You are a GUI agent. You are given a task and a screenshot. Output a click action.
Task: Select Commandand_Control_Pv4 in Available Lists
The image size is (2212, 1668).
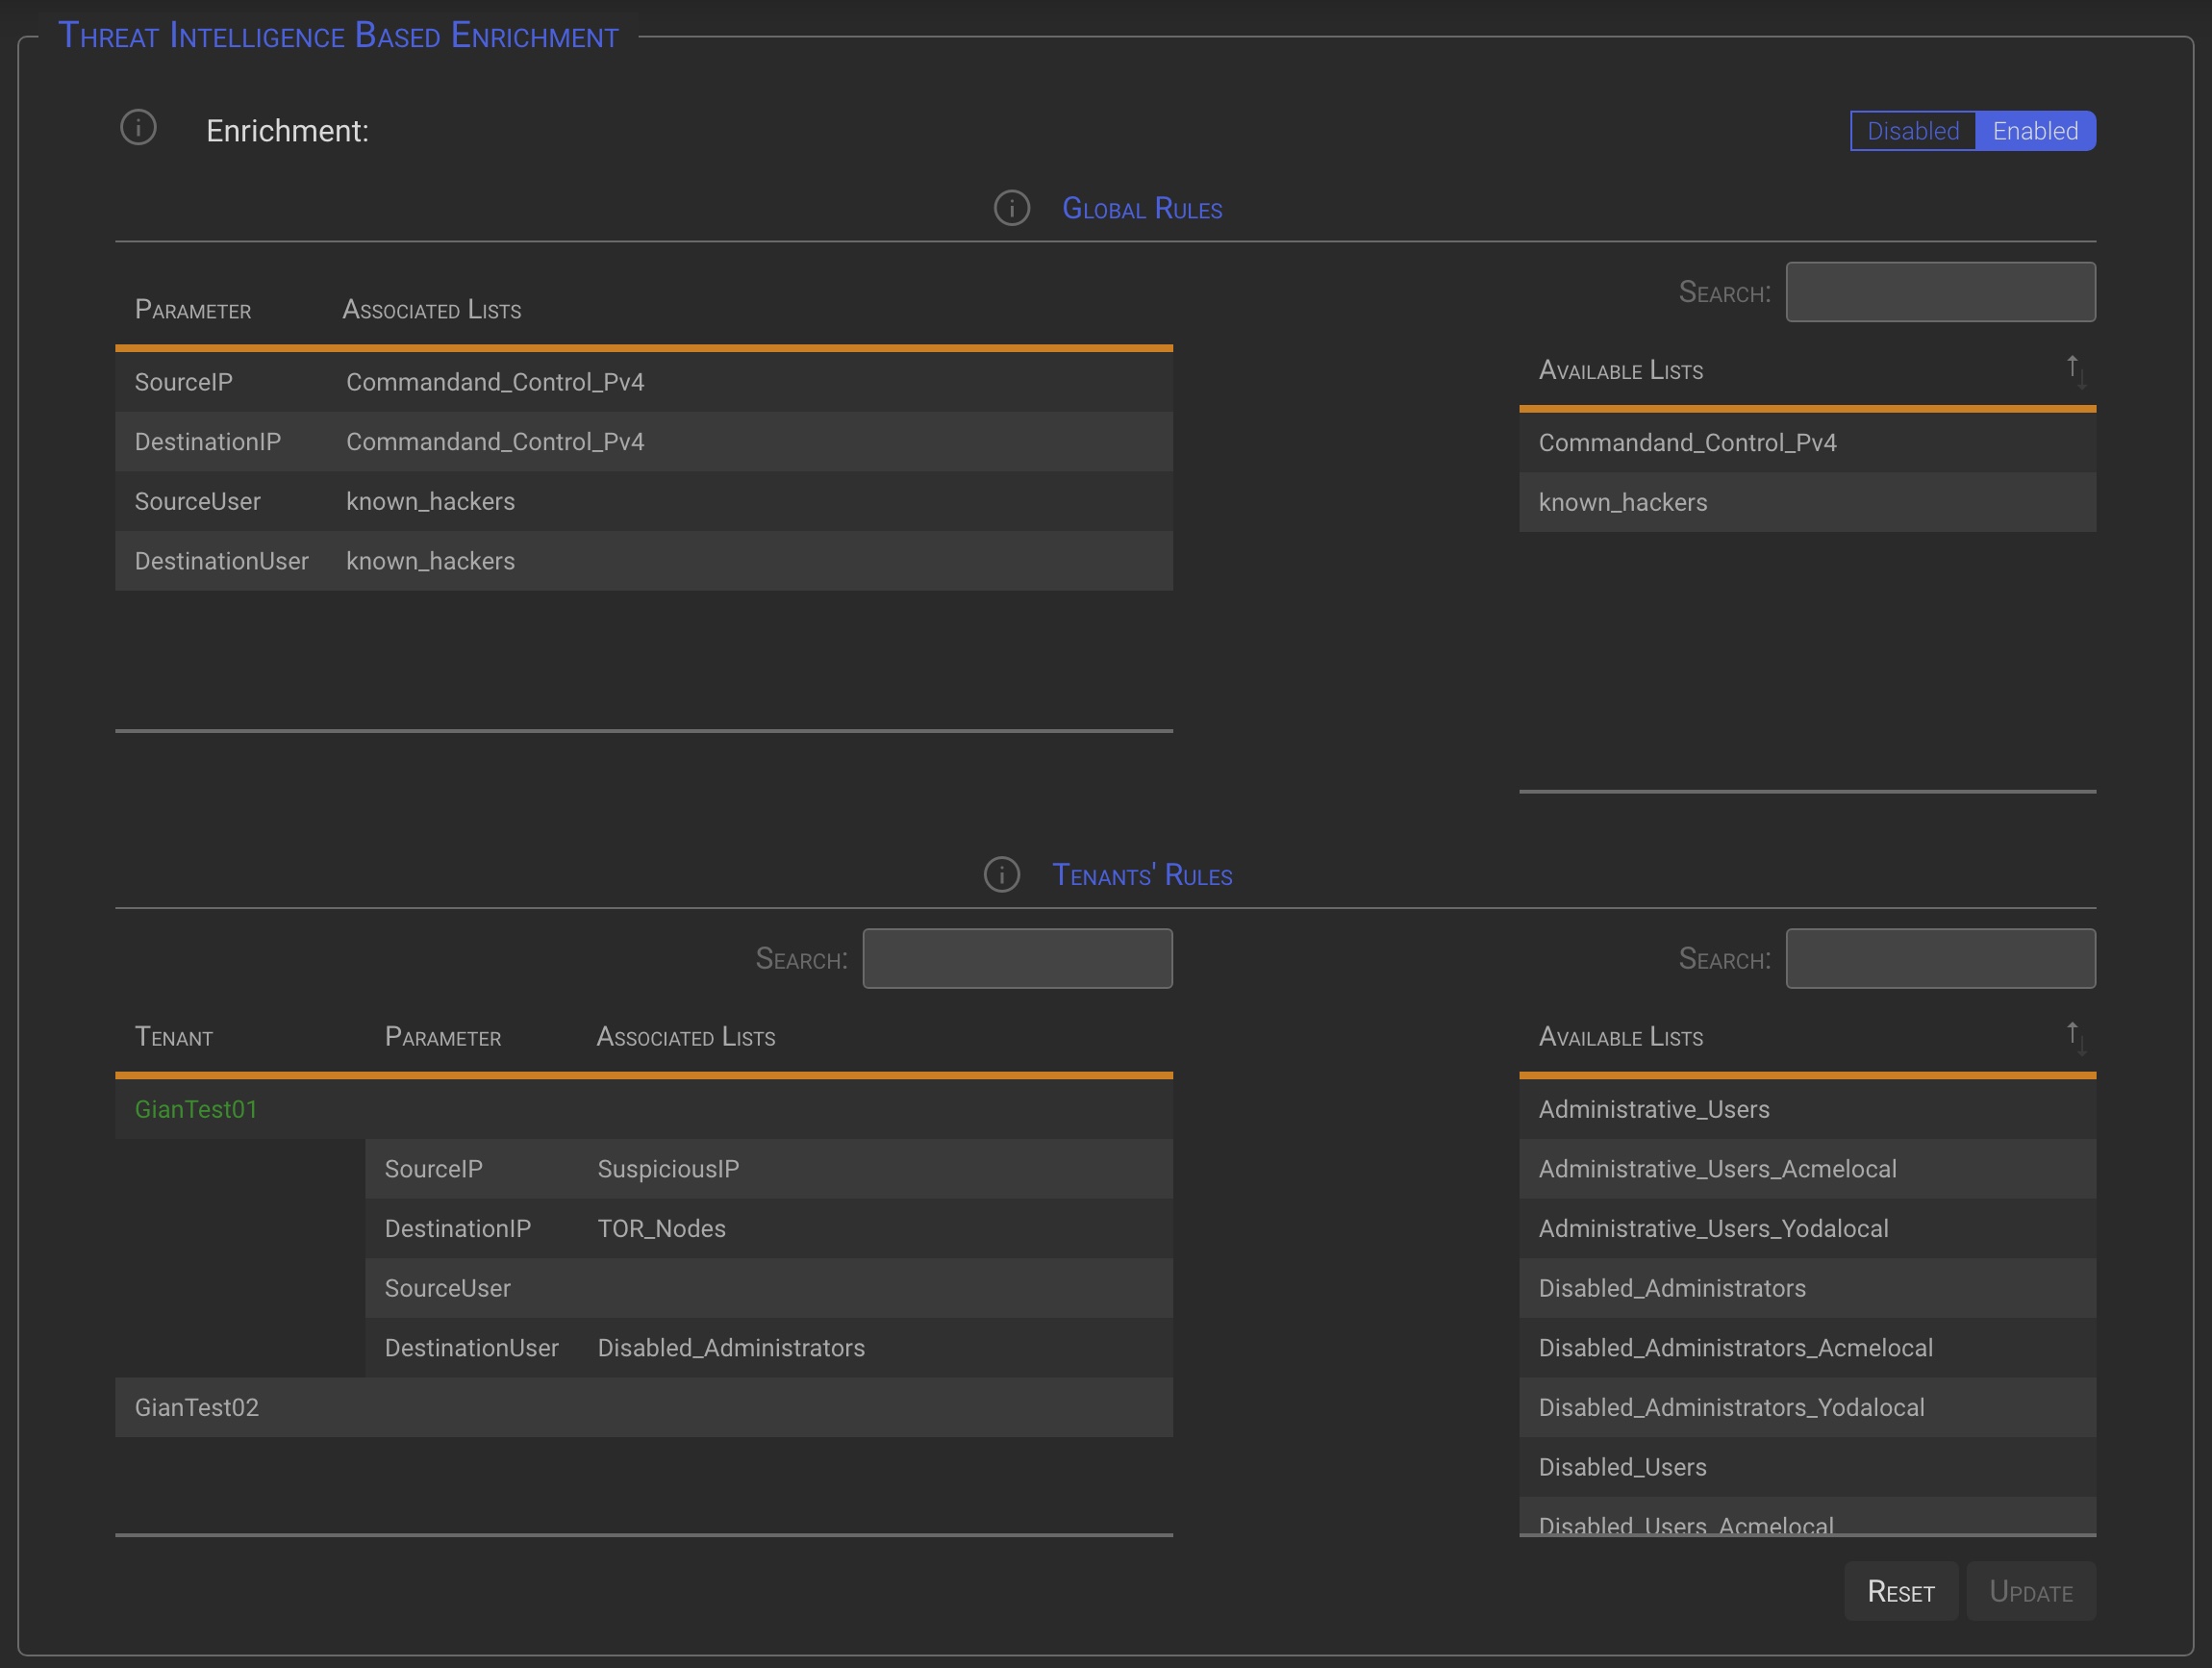[1687, 442]
